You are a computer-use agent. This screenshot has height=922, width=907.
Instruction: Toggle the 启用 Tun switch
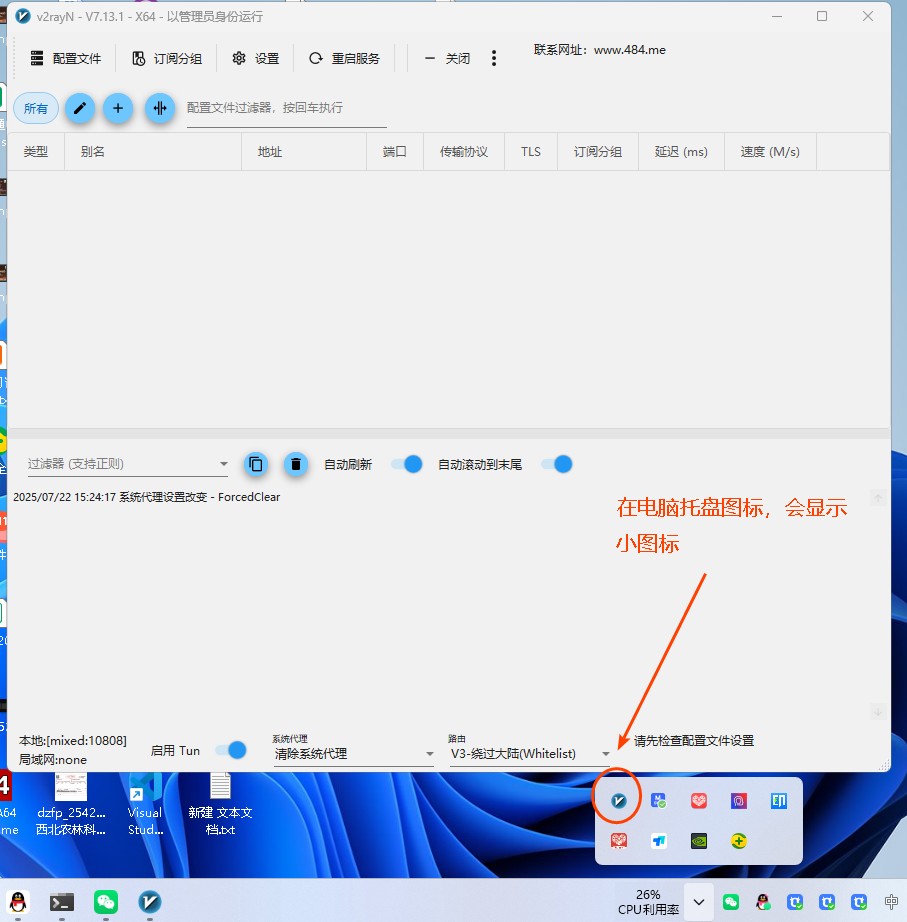tap(231, 750)
